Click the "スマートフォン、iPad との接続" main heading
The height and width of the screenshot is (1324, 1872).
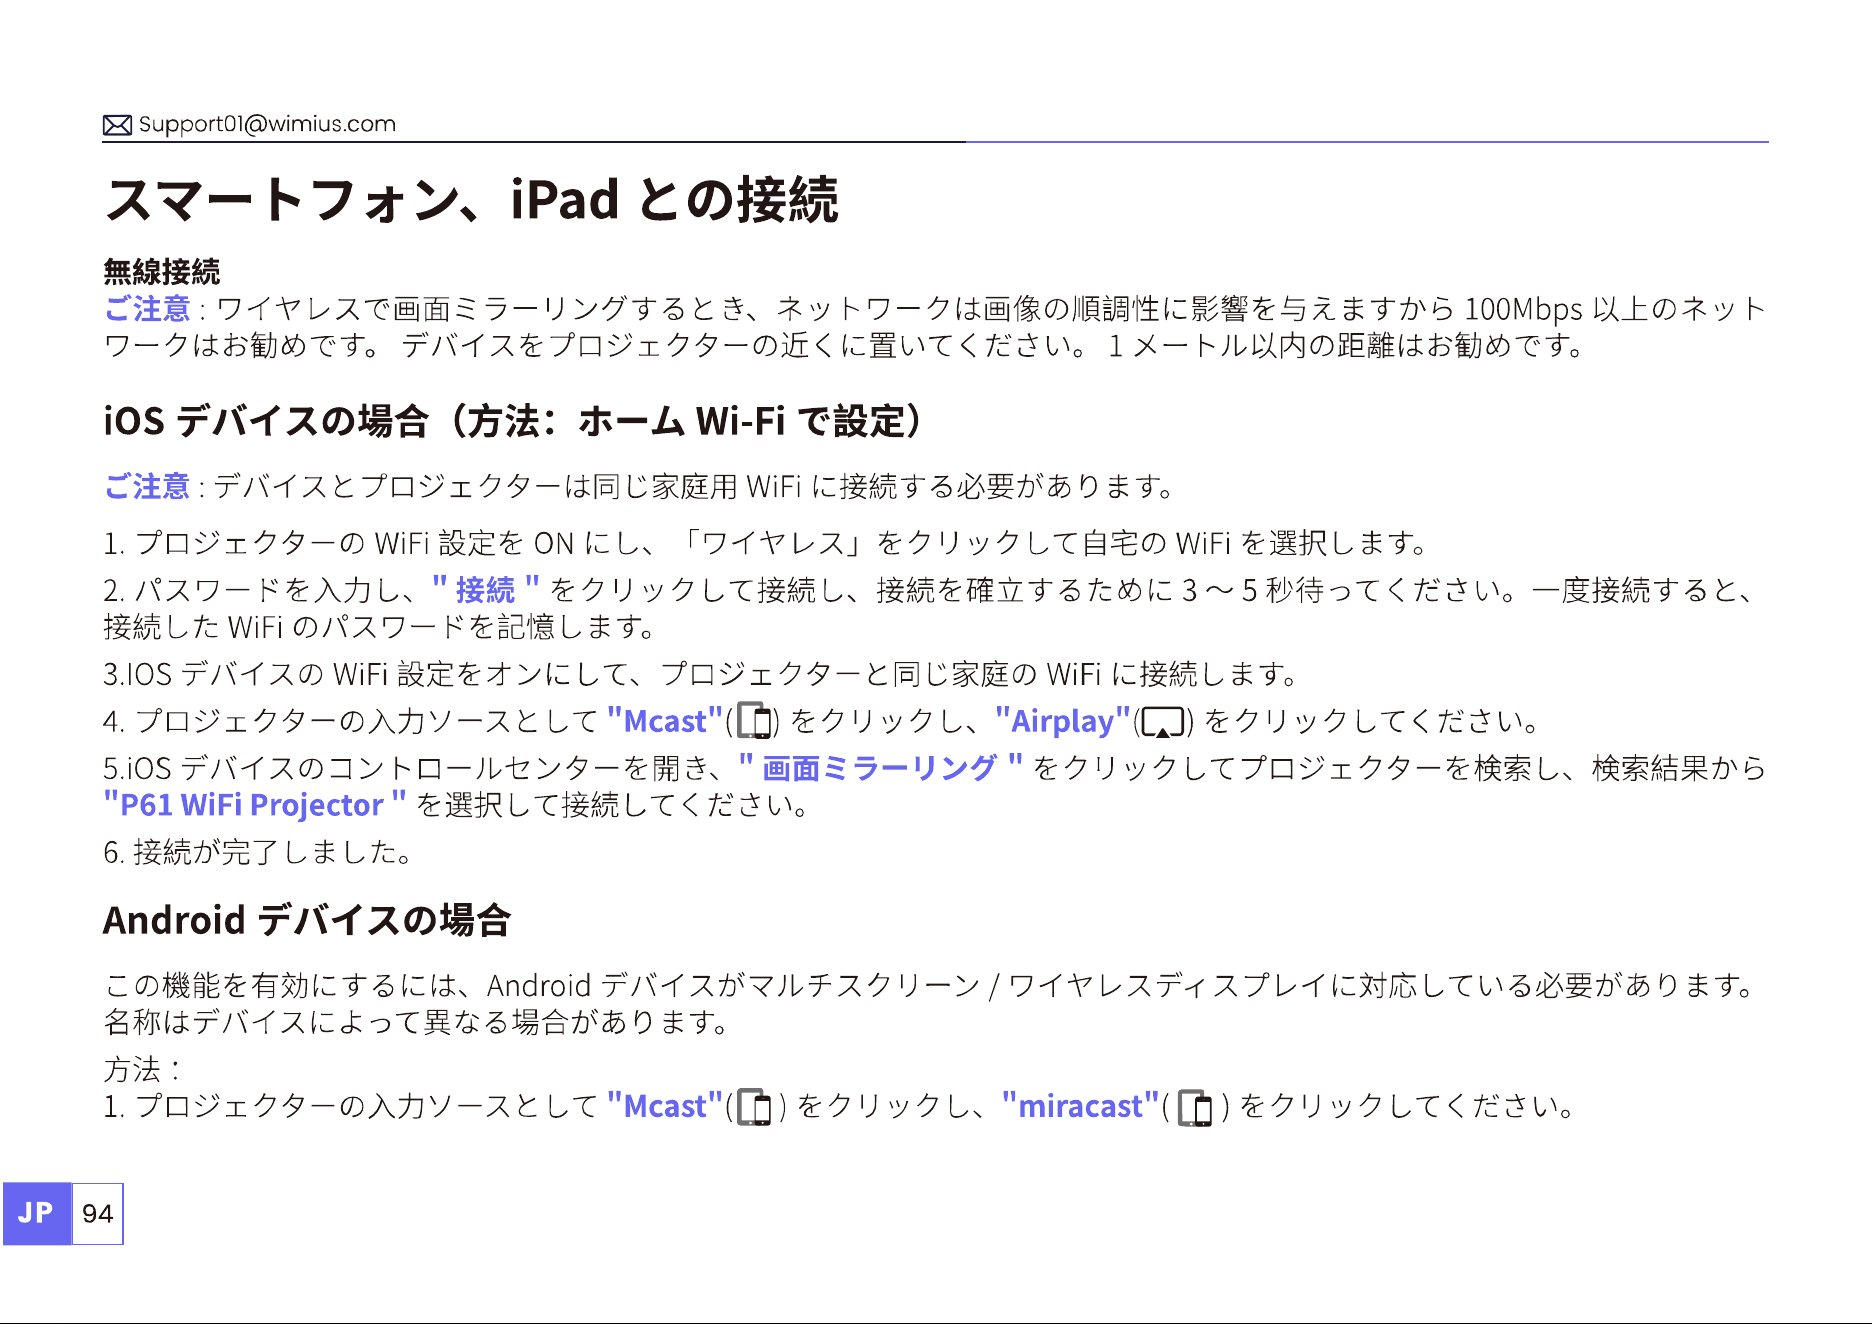click(x=471, y=199)
